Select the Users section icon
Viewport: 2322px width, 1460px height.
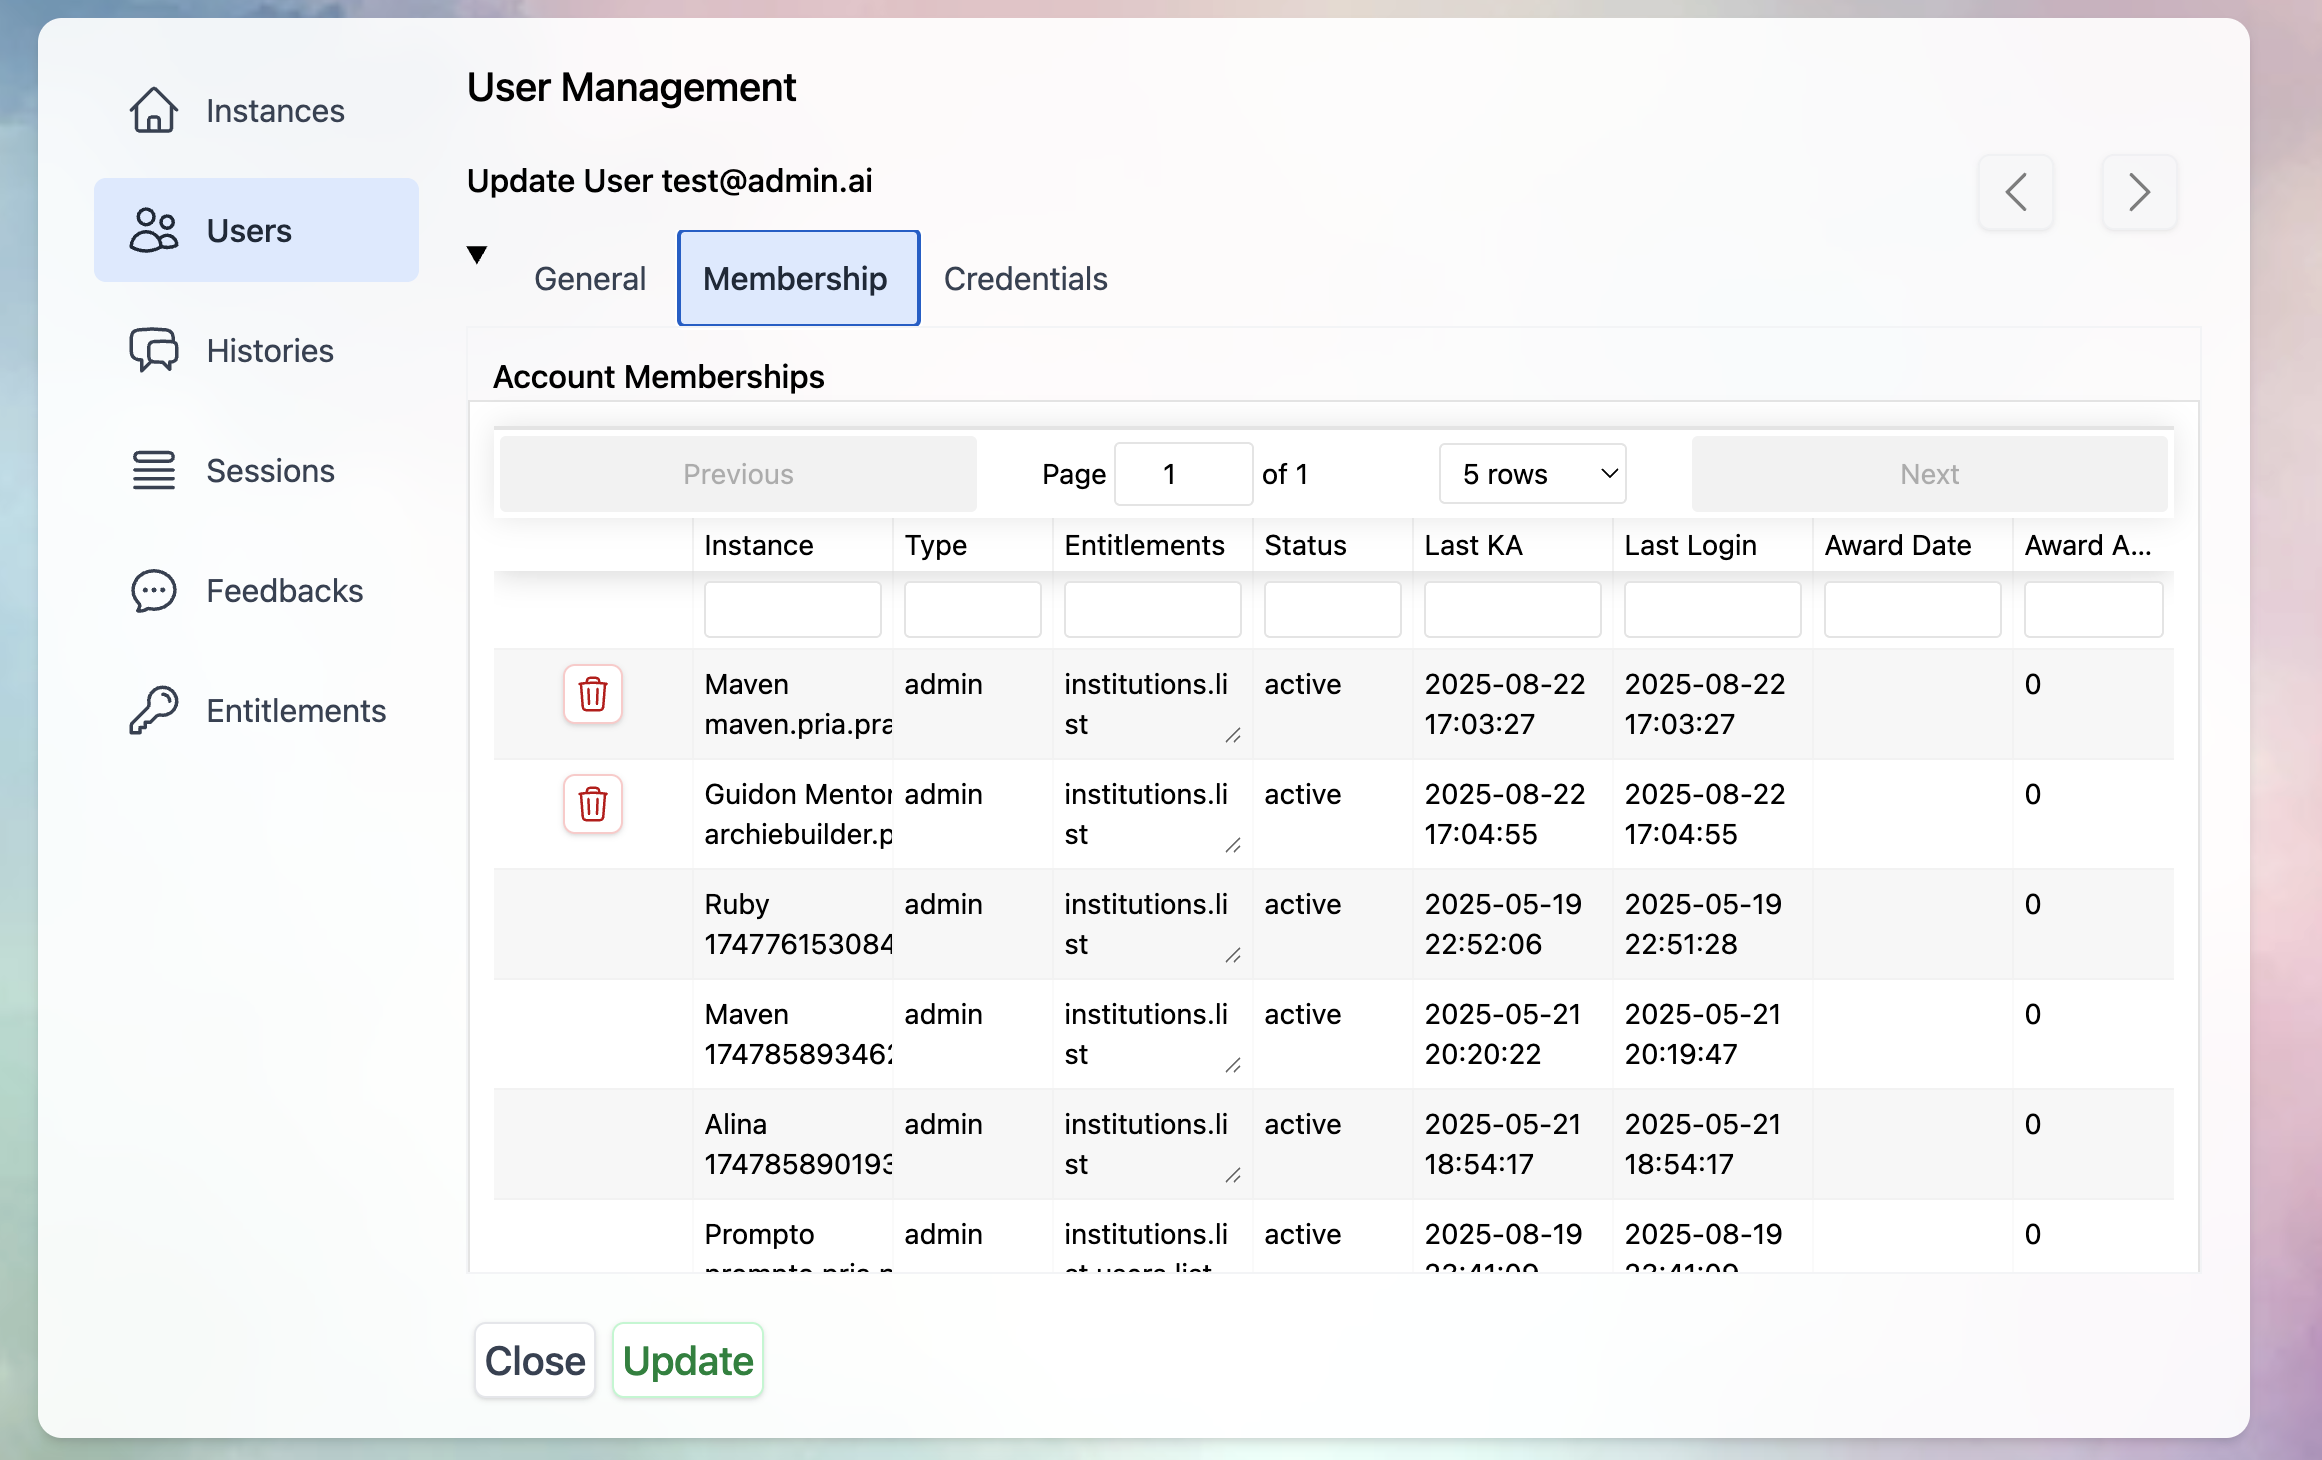pos(154,229)
